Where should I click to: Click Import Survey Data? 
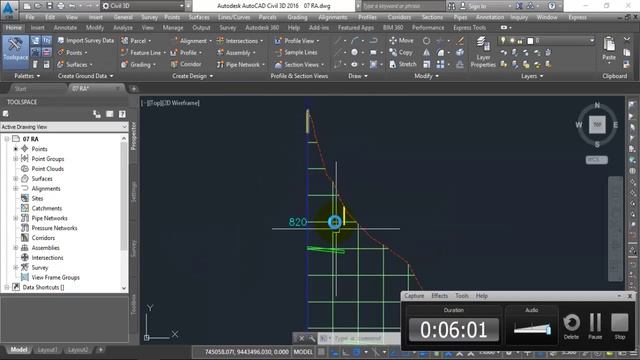pyautogui.click(x=85, y=40)
